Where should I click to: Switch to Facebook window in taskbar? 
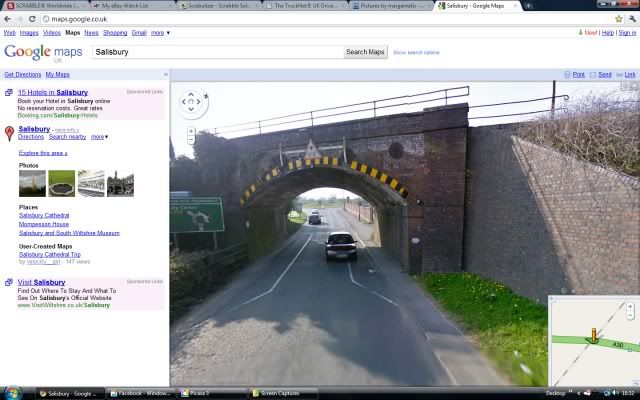click(x=141, y=393)
